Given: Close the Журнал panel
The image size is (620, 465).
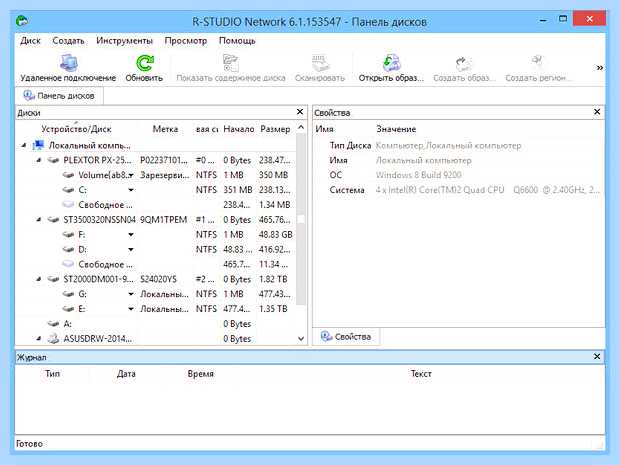Looking at the screenshot, I should (x=597, y=357).
